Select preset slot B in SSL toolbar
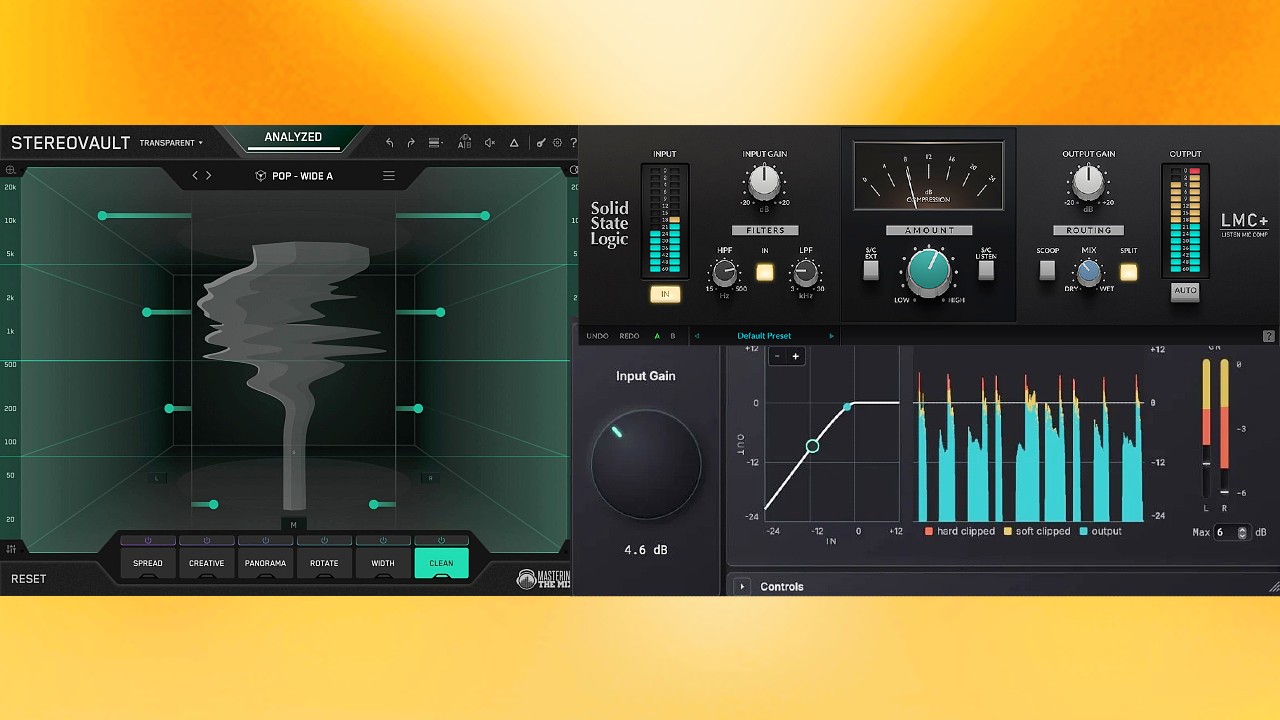This screenshot has height=720, width=1280. click(673, 336)
